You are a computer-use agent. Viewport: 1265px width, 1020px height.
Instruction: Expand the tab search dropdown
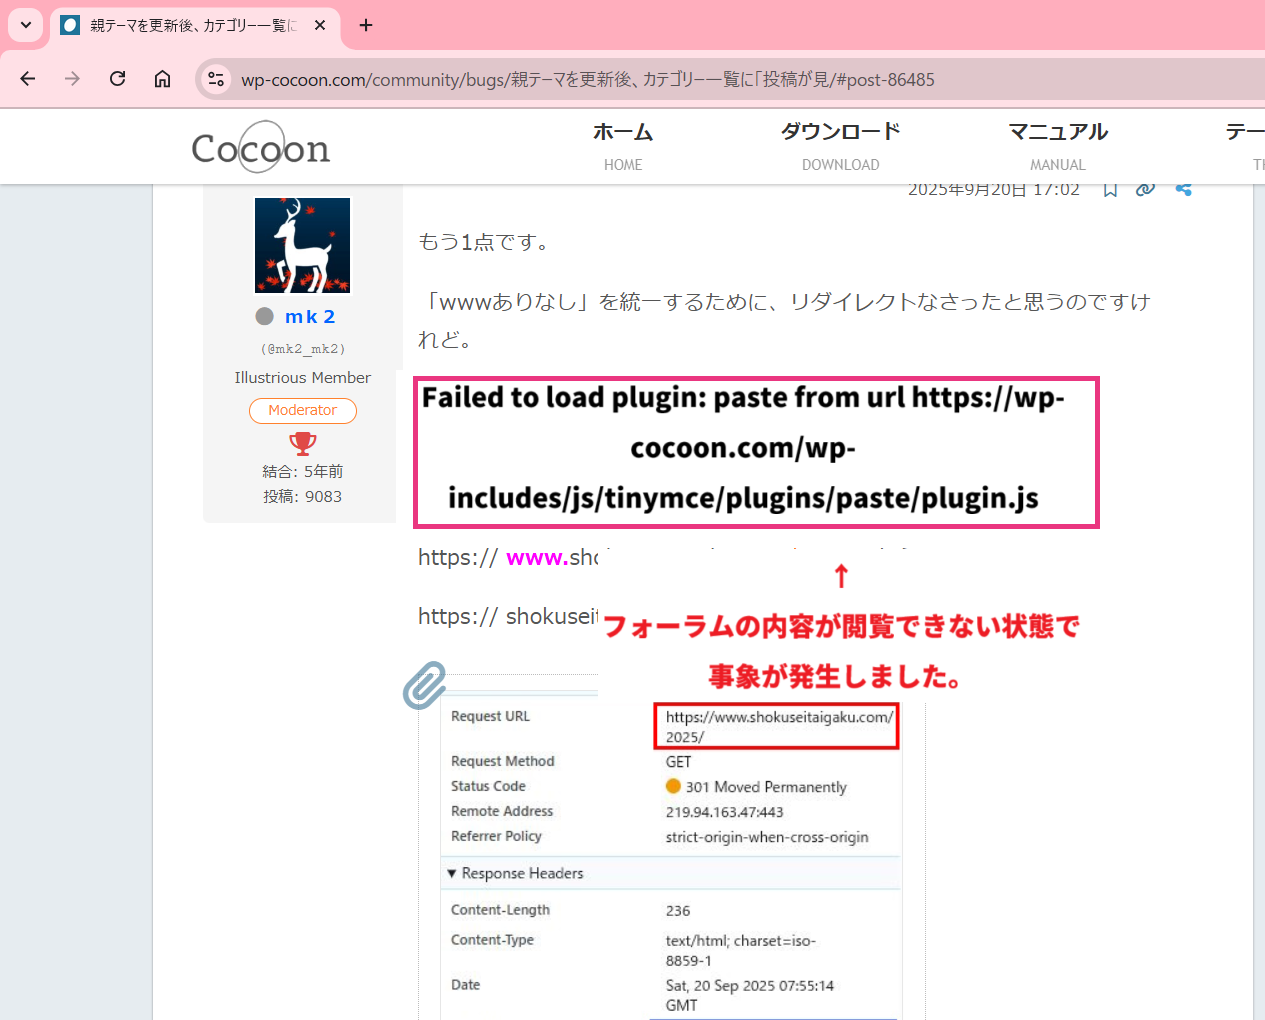[26, 25]
